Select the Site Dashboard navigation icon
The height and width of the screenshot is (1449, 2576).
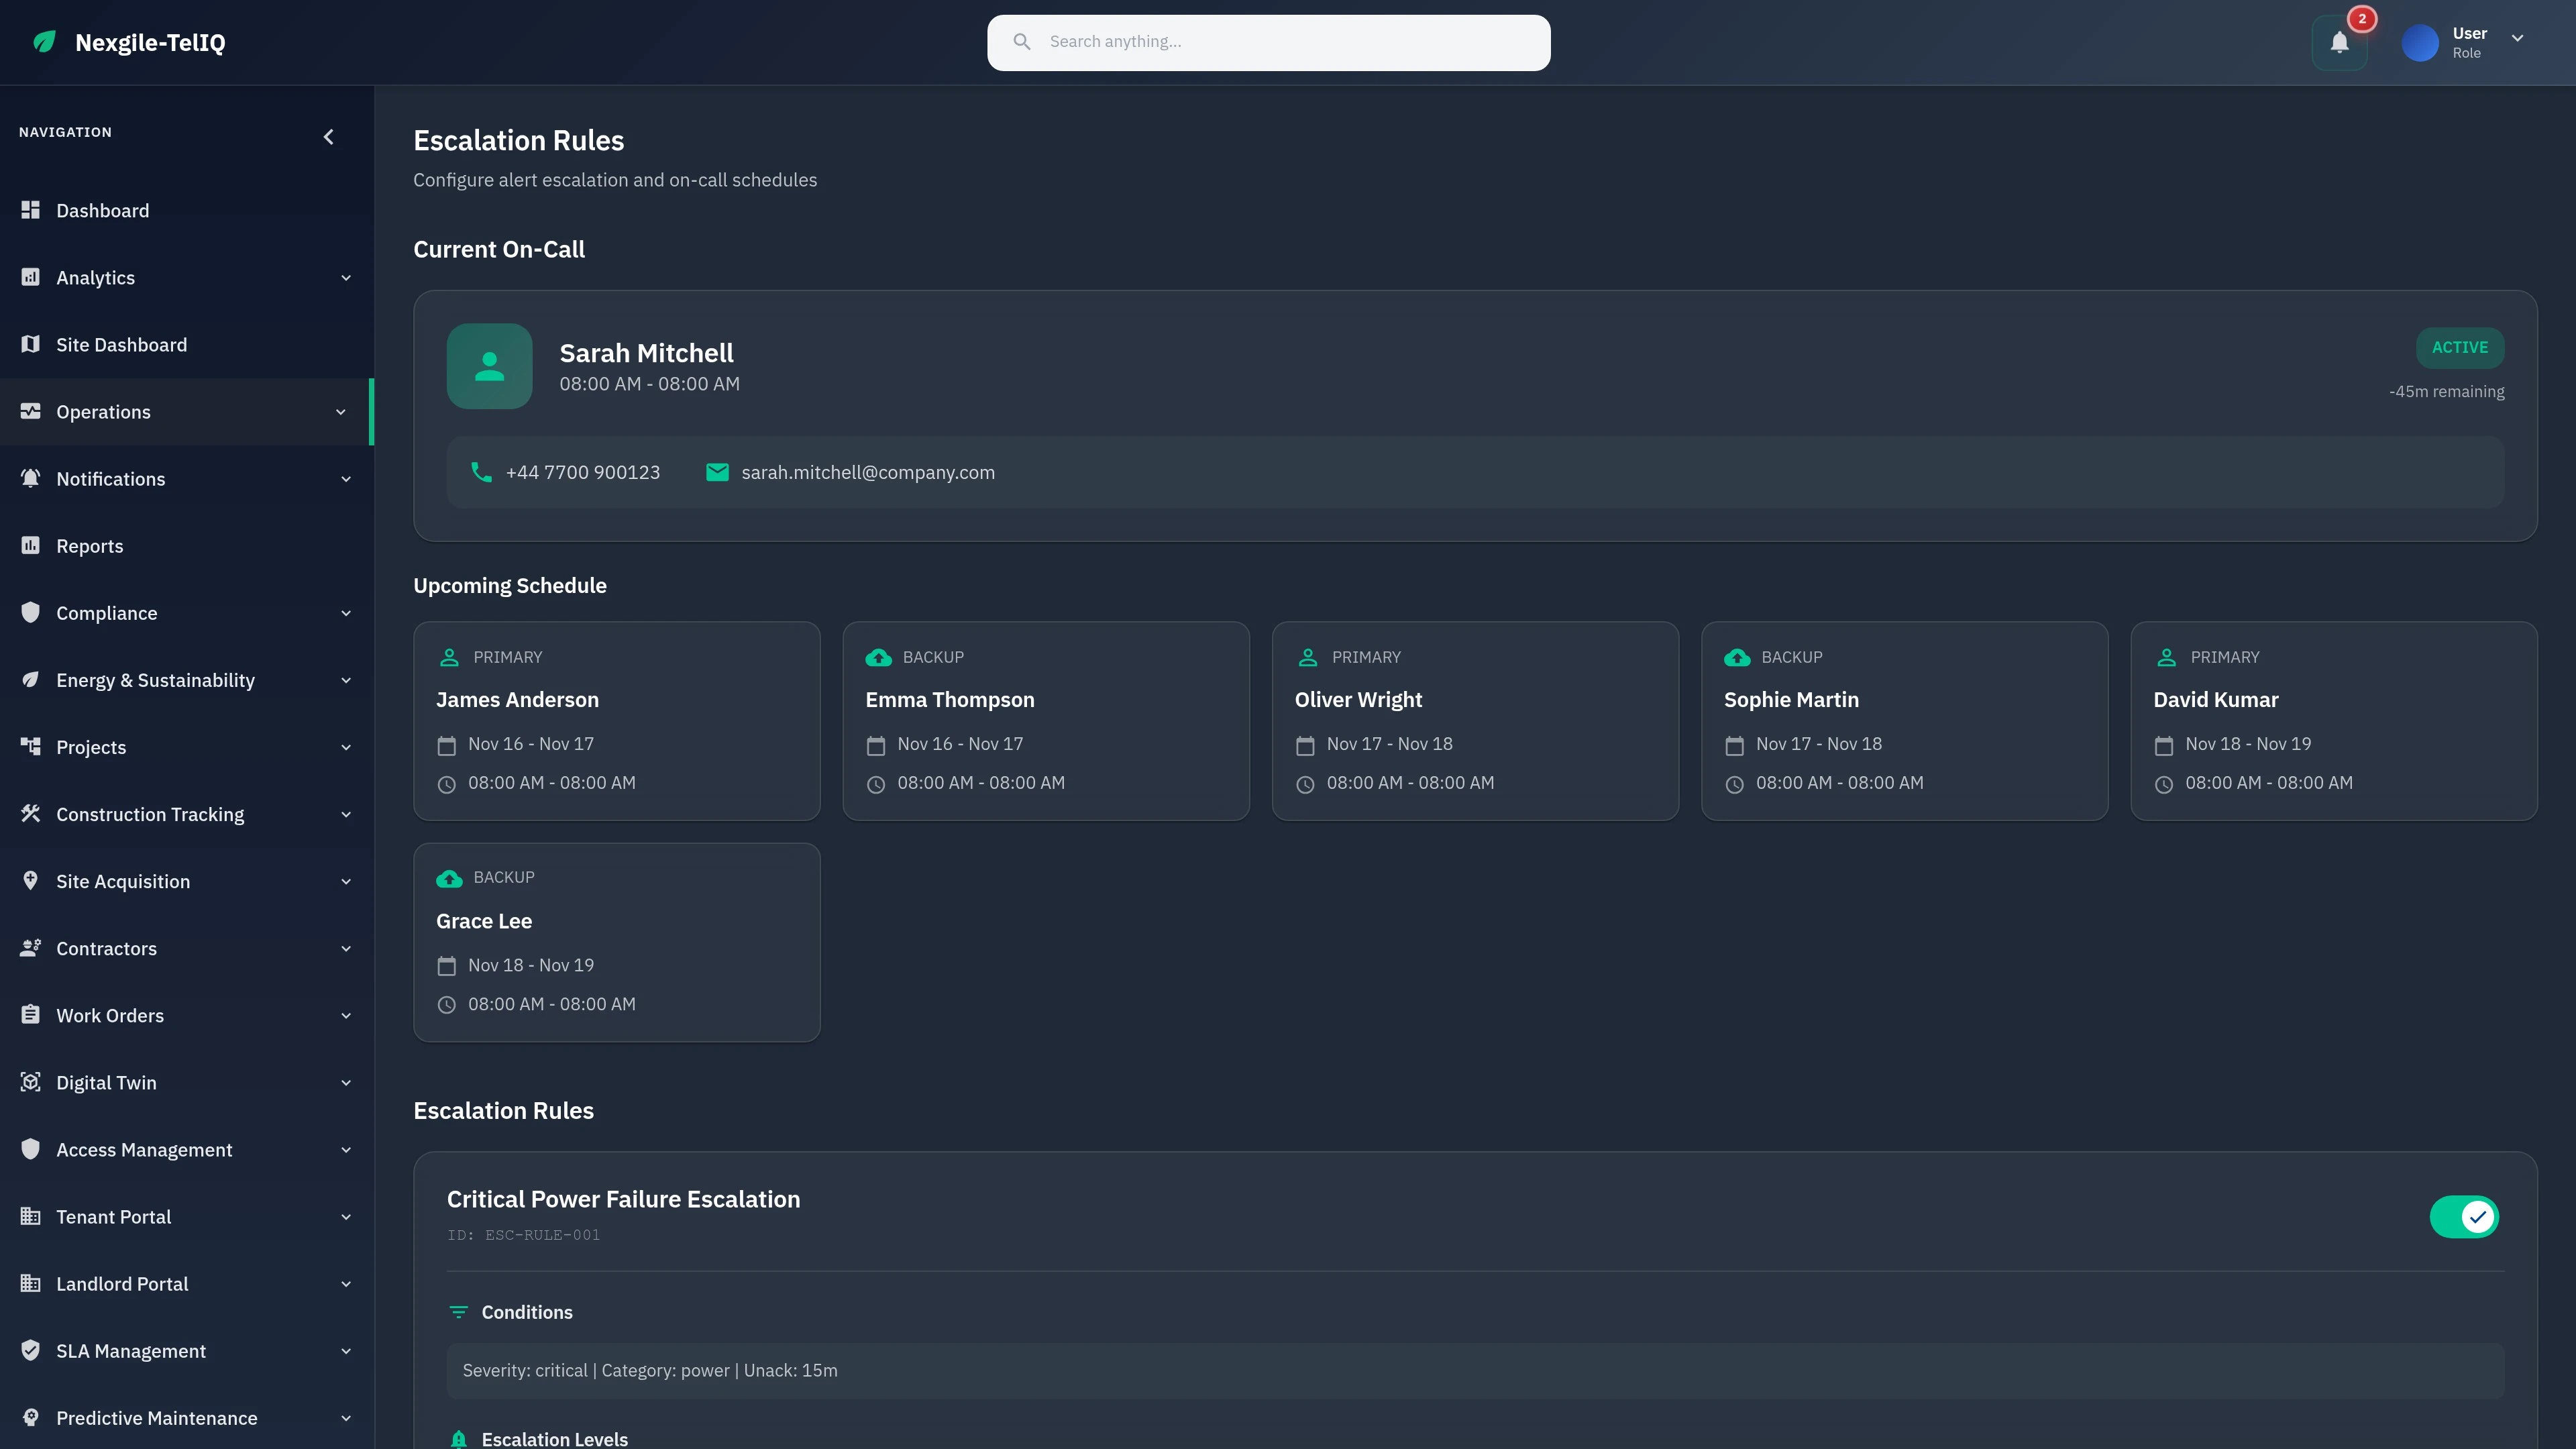pyautogui.click(x=30, y=344)
